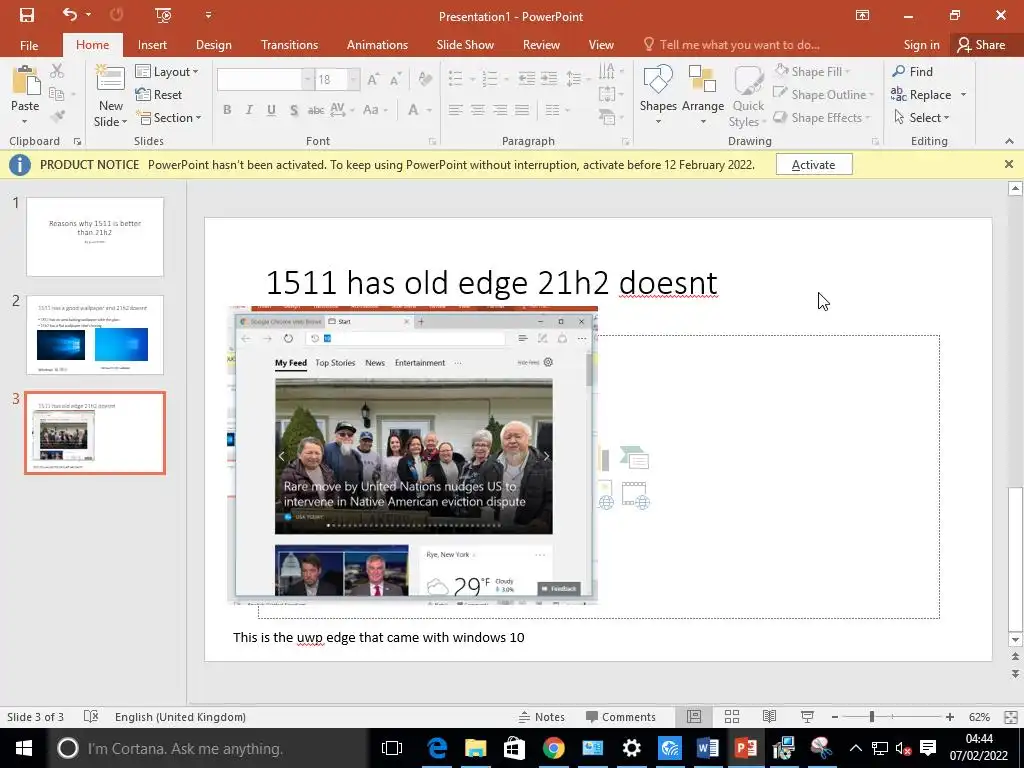Viewport: 1024px width, 768px height.
Task: Switch to Reading View in status bar
Action: tap(769, 716)
